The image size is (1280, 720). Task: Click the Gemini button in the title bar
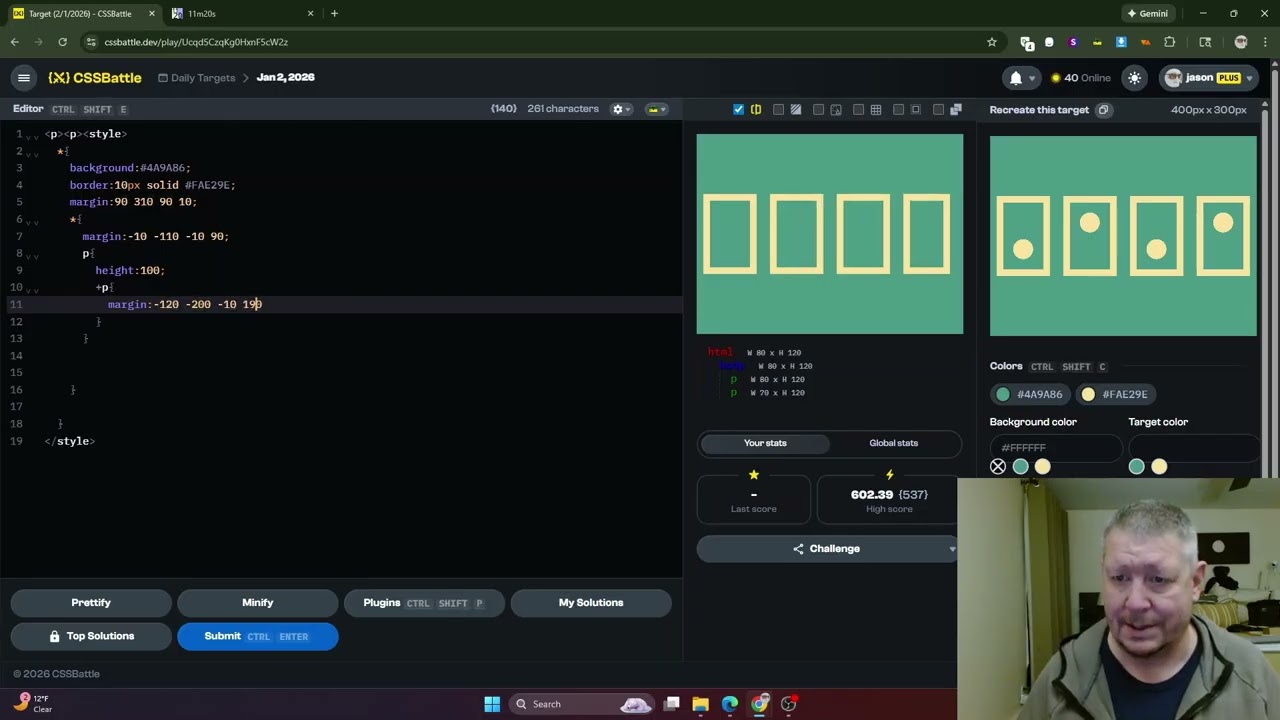click(x=1148, y=14)
